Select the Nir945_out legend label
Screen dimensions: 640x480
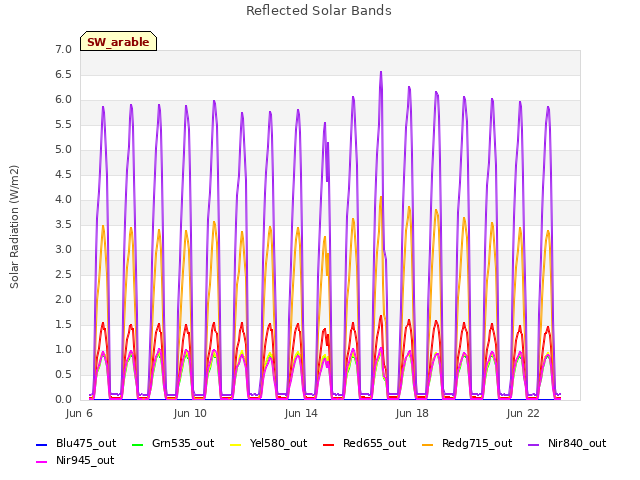(x=85, y=461)
